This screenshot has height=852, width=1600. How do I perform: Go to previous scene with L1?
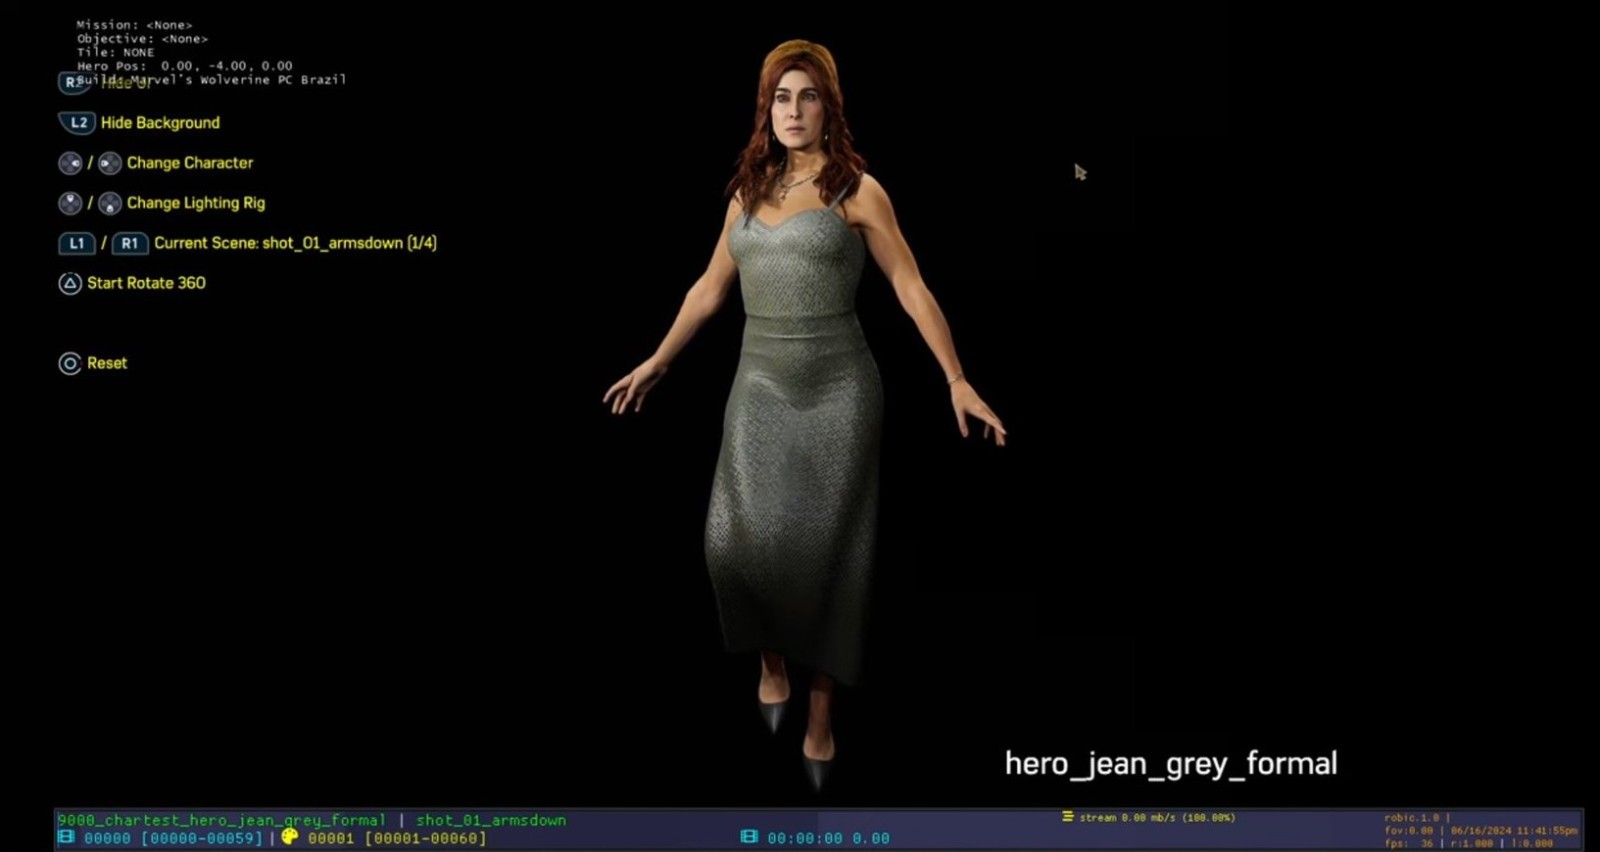pyautogui.click(x=77, y=243)
